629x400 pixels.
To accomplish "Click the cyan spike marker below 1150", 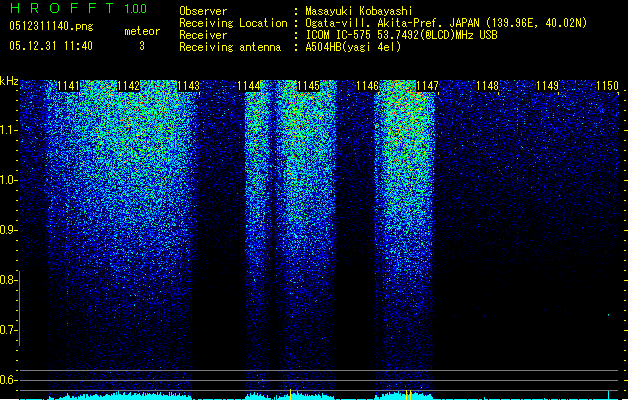I will point(609,395).
